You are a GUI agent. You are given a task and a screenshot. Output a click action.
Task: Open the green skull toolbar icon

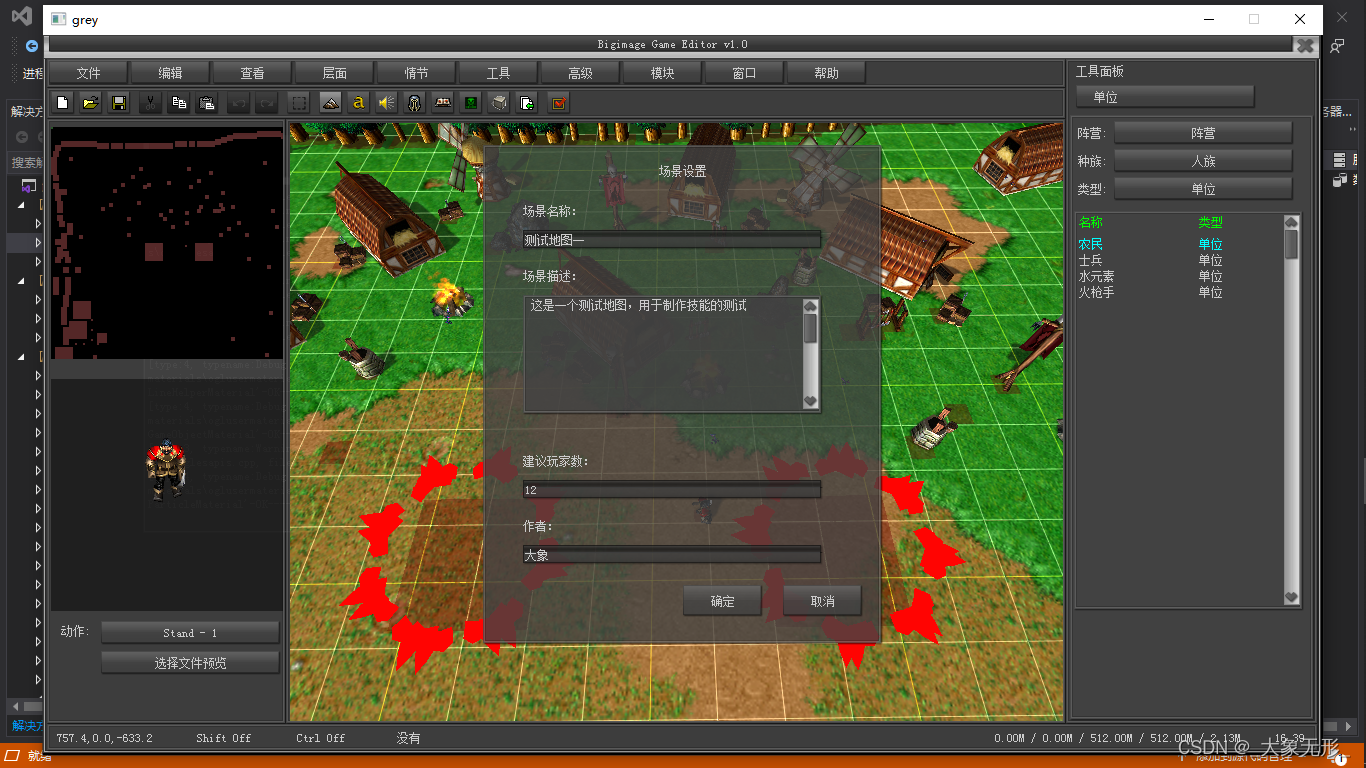tap(471, 102)
